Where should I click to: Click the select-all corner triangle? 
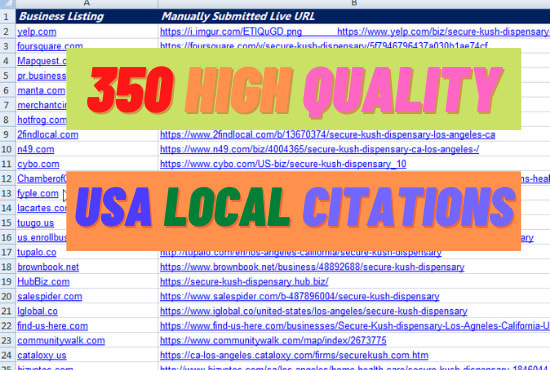coord(7,4)
